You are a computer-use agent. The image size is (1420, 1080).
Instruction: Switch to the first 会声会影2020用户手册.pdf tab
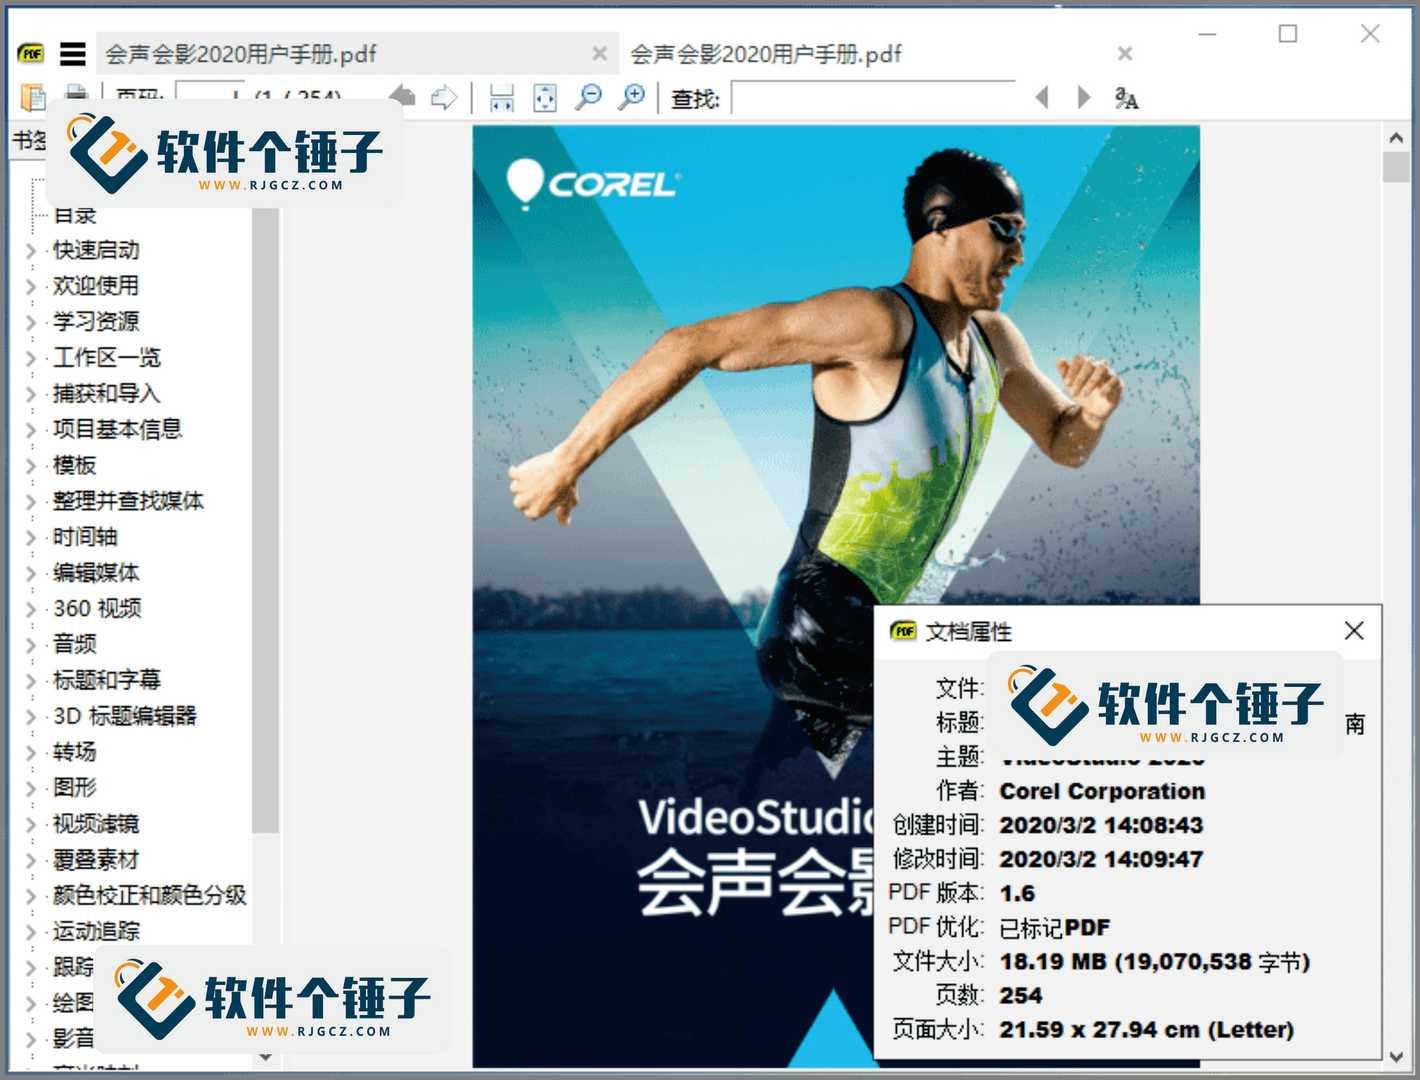coord(357,54)
